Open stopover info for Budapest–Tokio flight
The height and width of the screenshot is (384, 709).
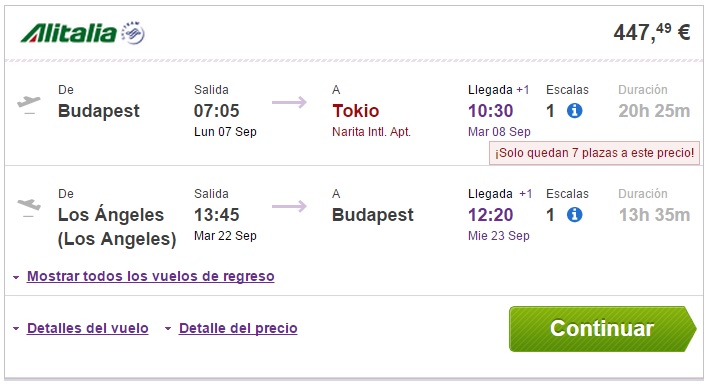tap(574, 110)
